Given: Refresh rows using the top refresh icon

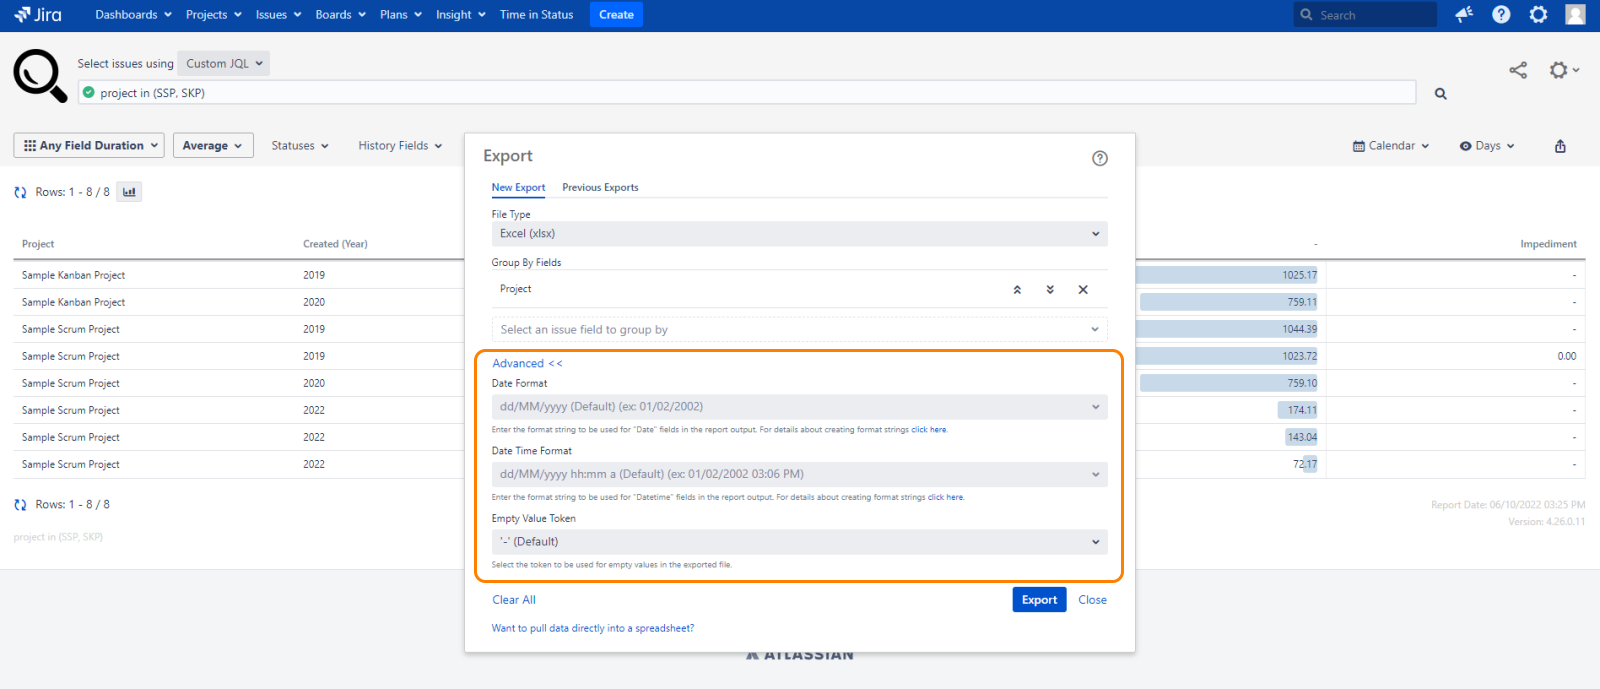Looking at the screenshot, I should click(20, 192).
